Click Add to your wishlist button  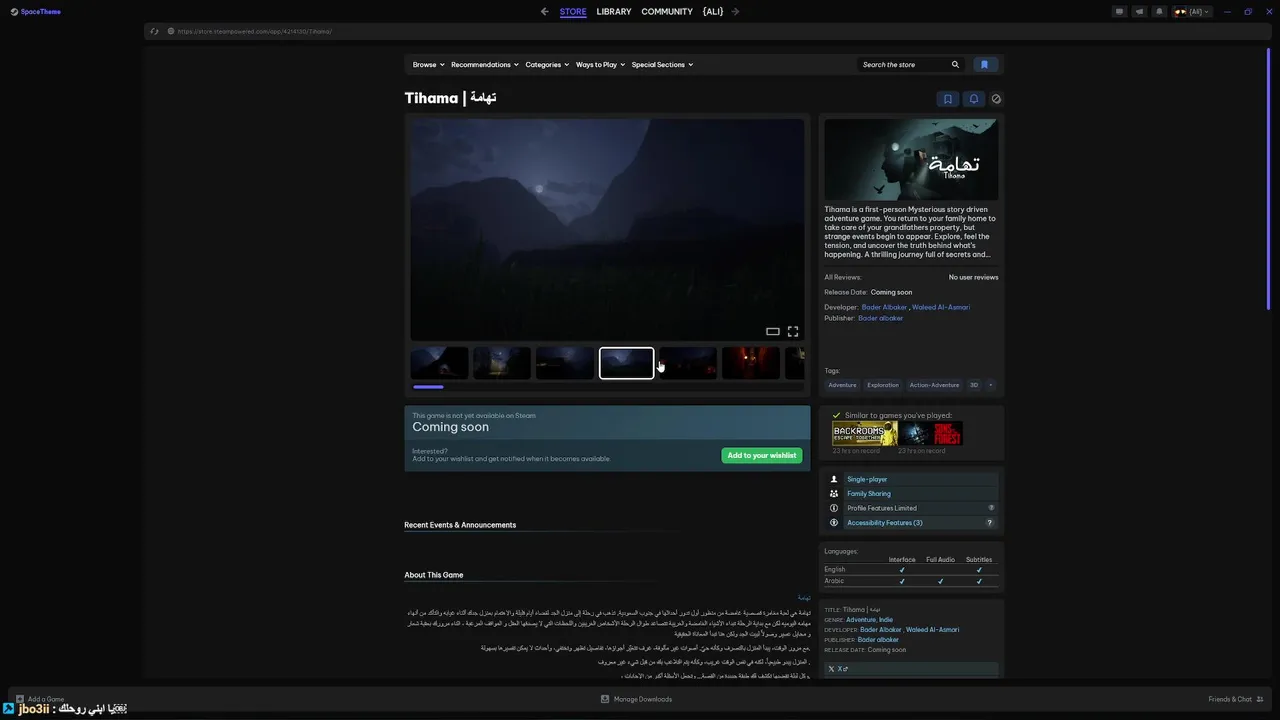pos(762,456)
